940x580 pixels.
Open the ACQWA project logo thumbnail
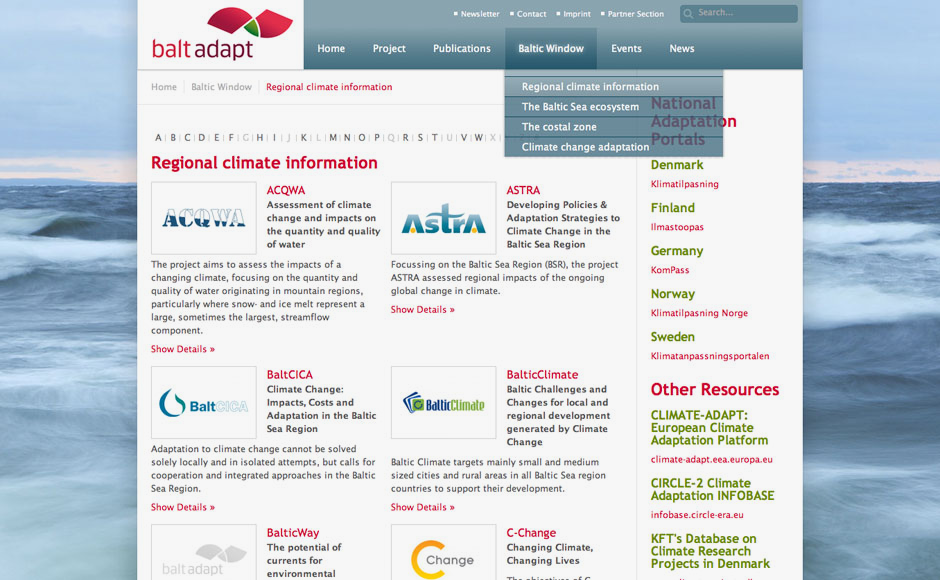pyautogui.click(x=203, y=218)
